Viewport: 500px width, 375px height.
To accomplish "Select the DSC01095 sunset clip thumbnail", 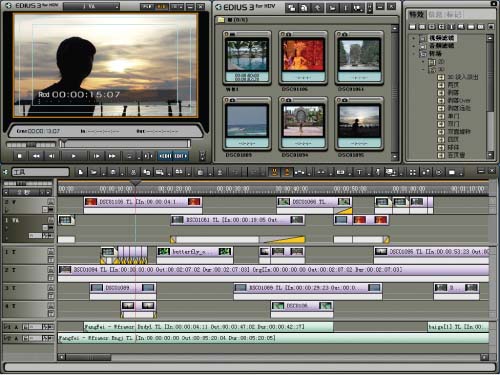I will [x=359, y=123].
